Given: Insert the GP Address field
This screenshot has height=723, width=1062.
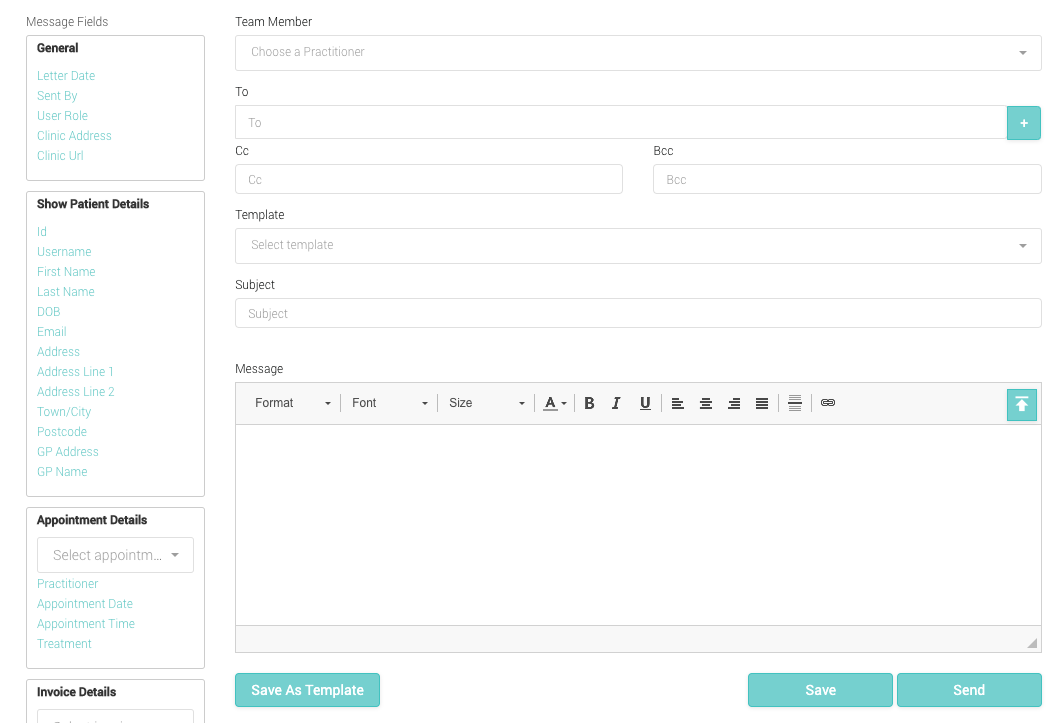Looking at the screenshot, I should (x=68, y=452).
